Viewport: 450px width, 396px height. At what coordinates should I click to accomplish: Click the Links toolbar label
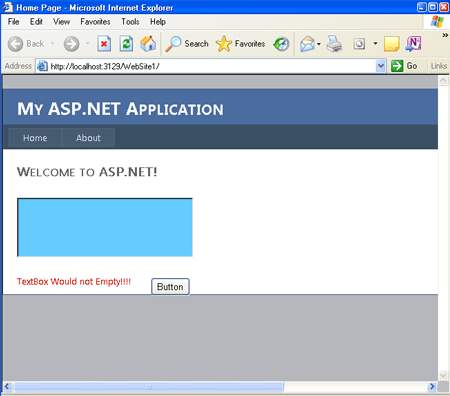point(439,66)
